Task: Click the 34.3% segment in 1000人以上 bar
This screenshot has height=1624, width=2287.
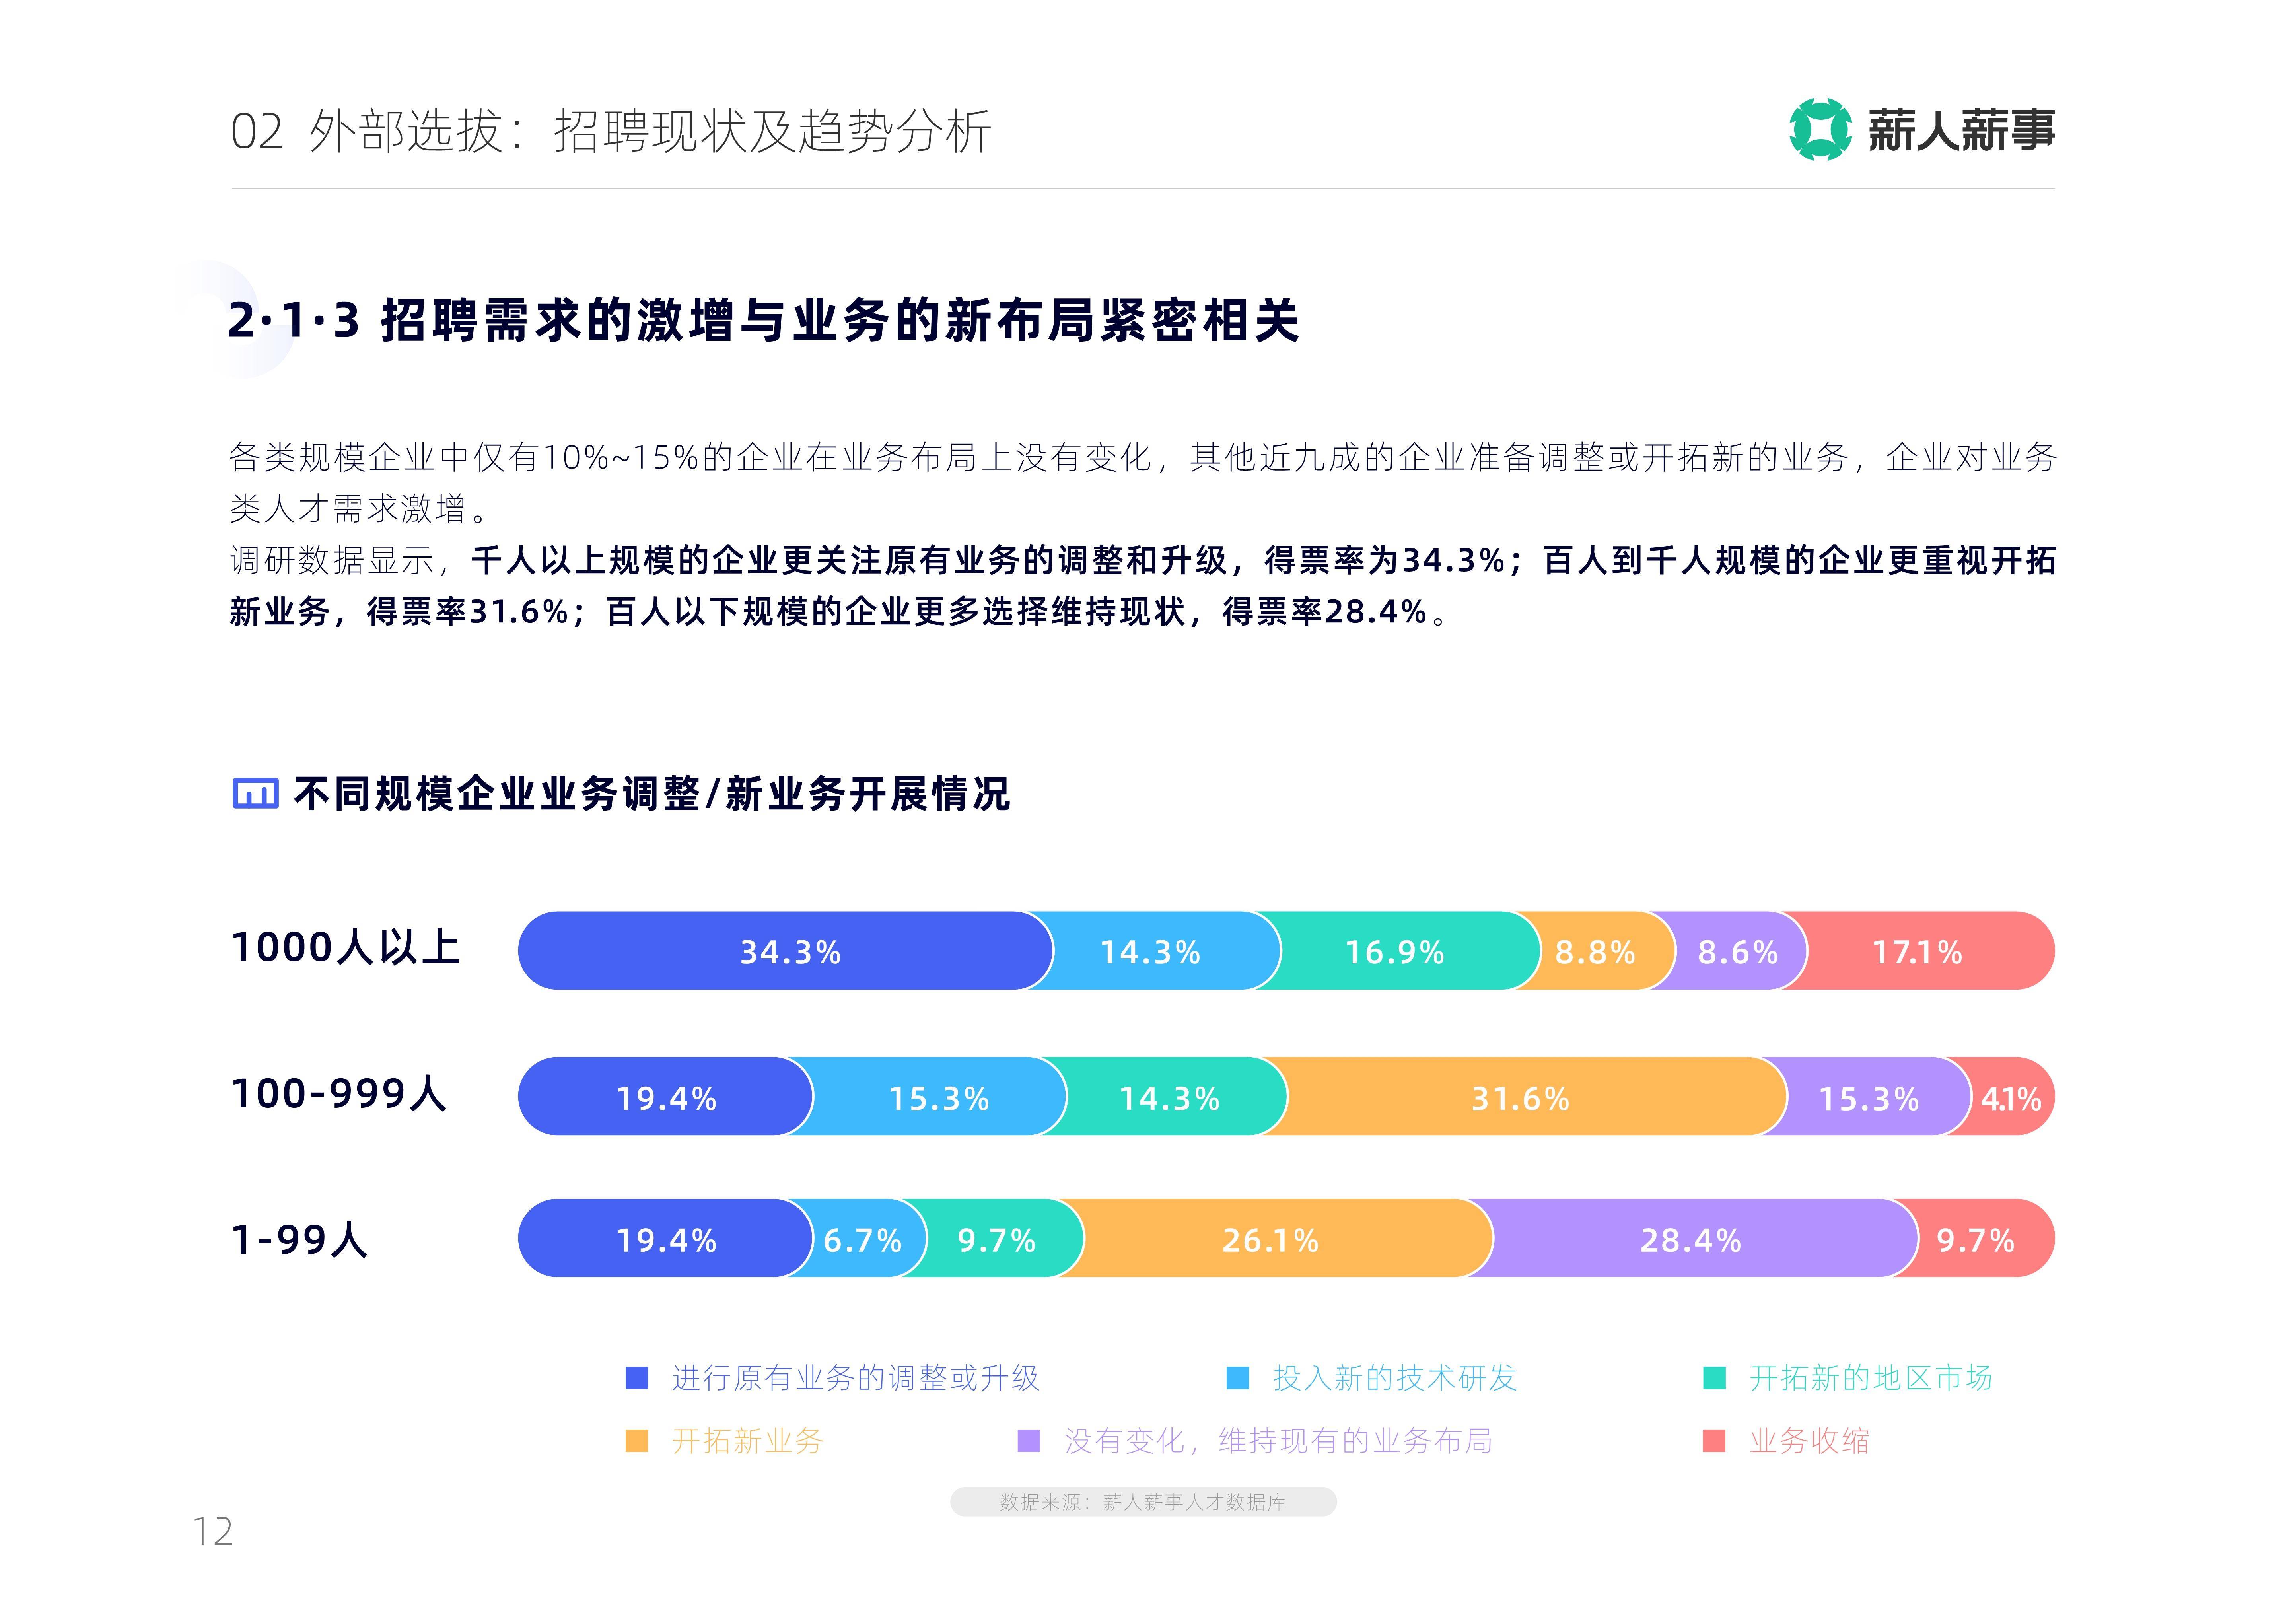Action: pyautogui.click(x=785, y=951)
